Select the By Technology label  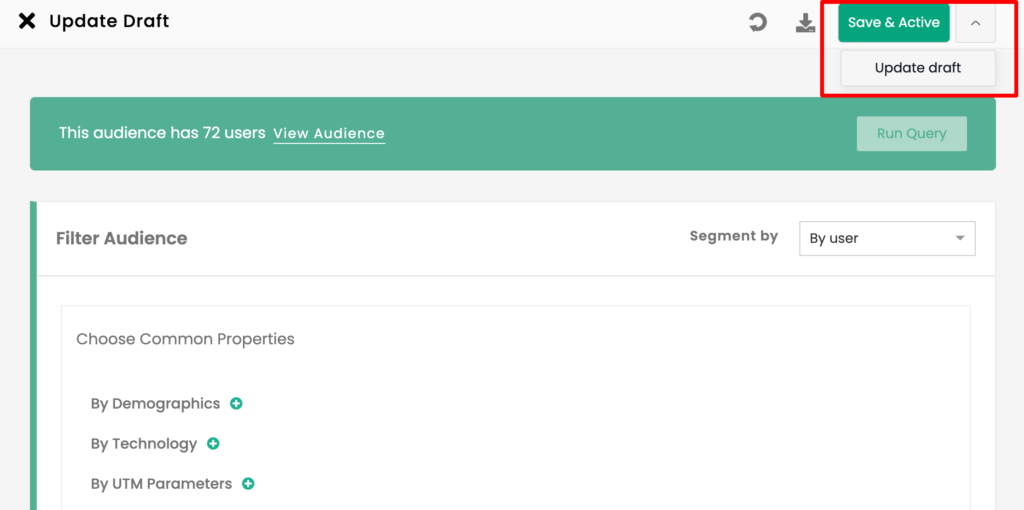[144, 444]
